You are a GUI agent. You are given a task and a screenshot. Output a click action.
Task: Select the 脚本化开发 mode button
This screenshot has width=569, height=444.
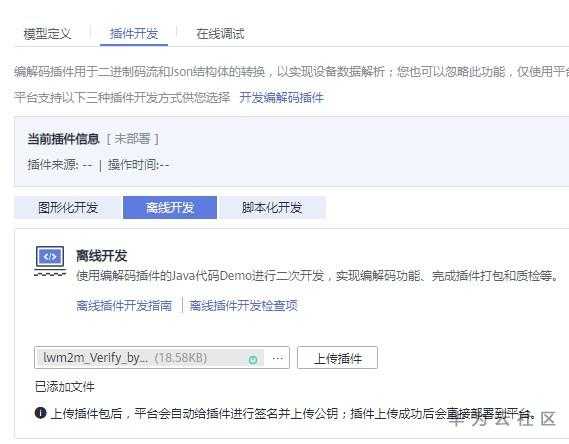[x=272, y=207]
